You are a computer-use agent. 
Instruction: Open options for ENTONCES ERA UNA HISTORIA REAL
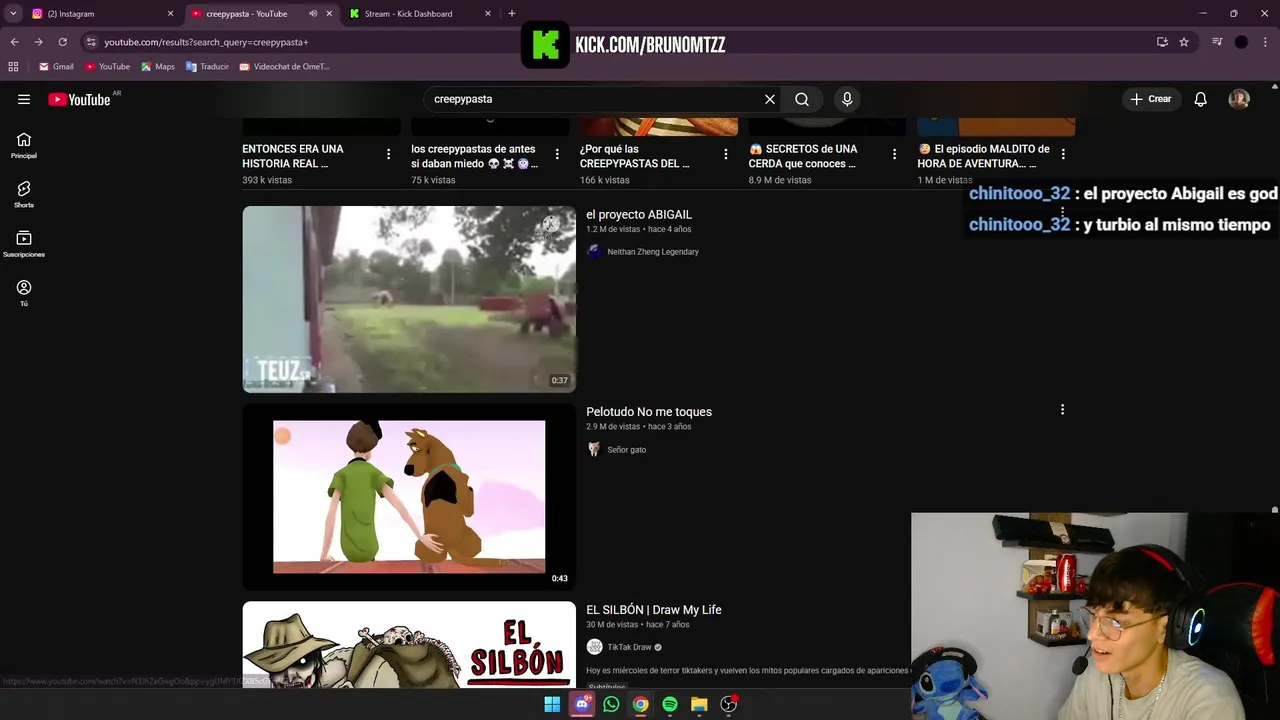[388, 154]
